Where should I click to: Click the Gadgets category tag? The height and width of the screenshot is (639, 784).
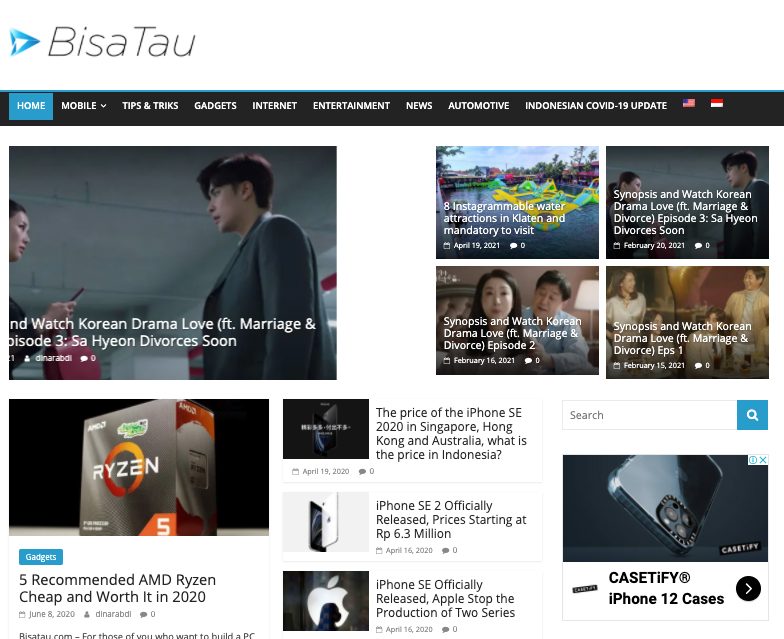coord(41,557)
